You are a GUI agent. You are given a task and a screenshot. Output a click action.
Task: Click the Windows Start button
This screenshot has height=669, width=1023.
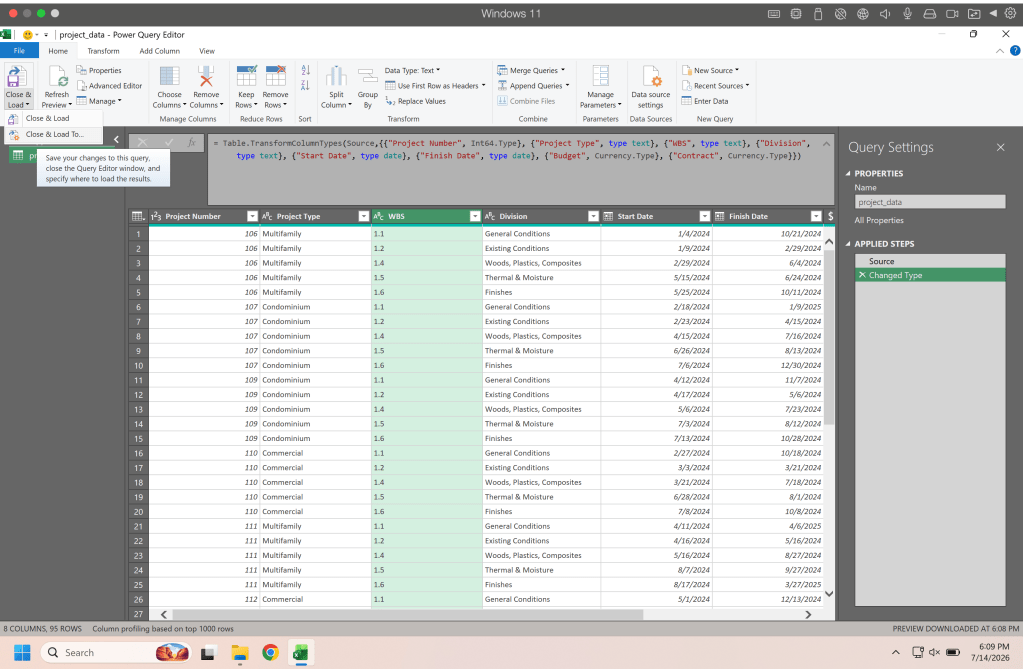pyautogui.click(x=22, y=652)
